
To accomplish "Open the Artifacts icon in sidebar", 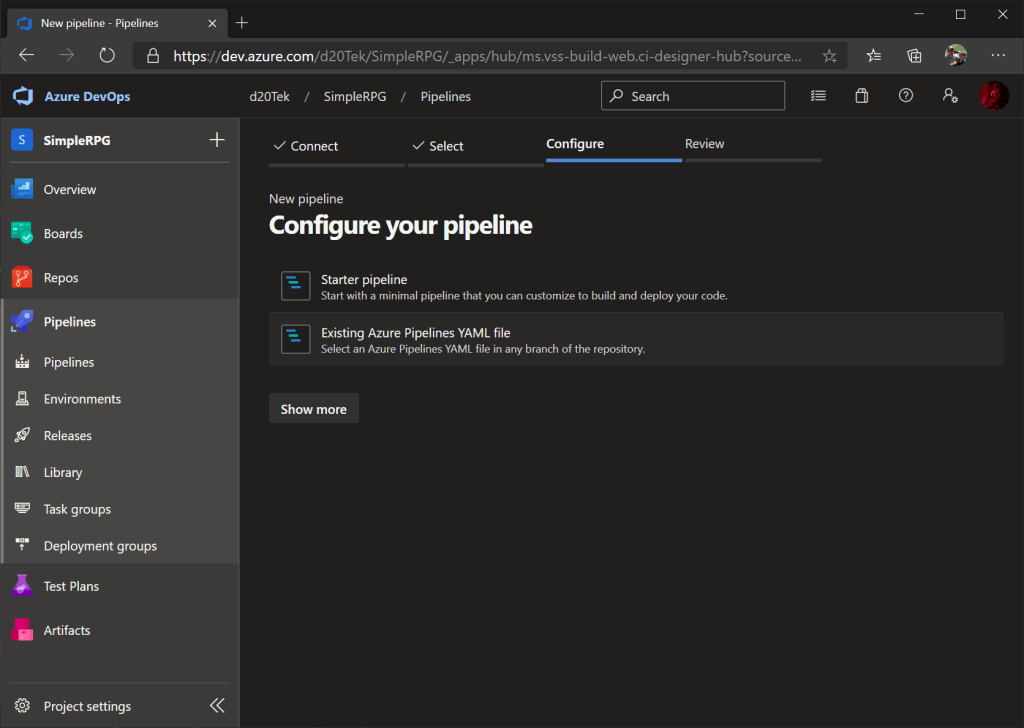I will click(x=22, y=630).
